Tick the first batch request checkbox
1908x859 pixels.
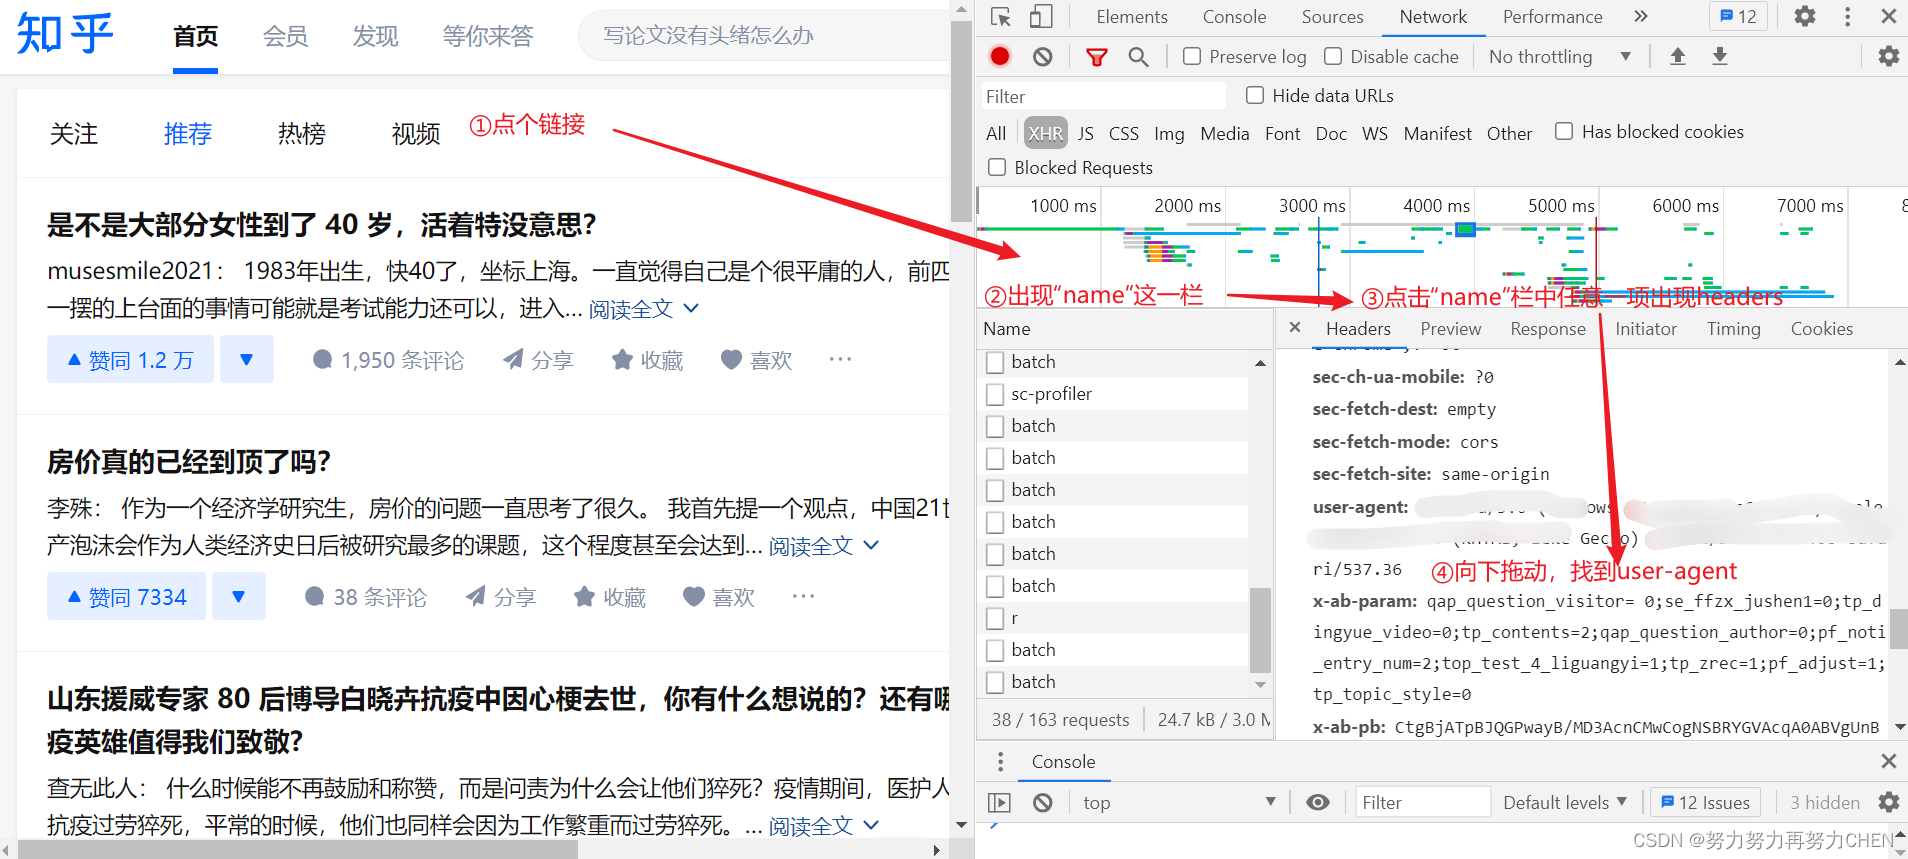(995, 362)
